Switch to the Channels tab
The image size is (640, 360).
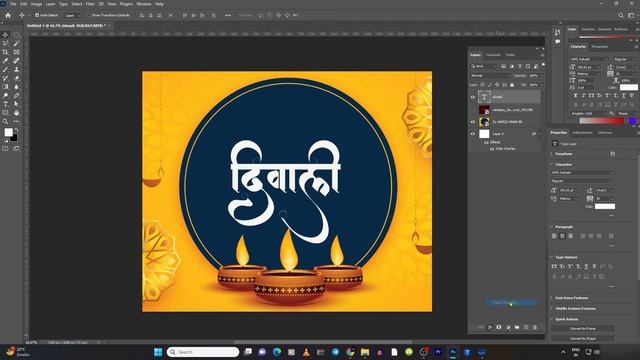click(493, 55)
